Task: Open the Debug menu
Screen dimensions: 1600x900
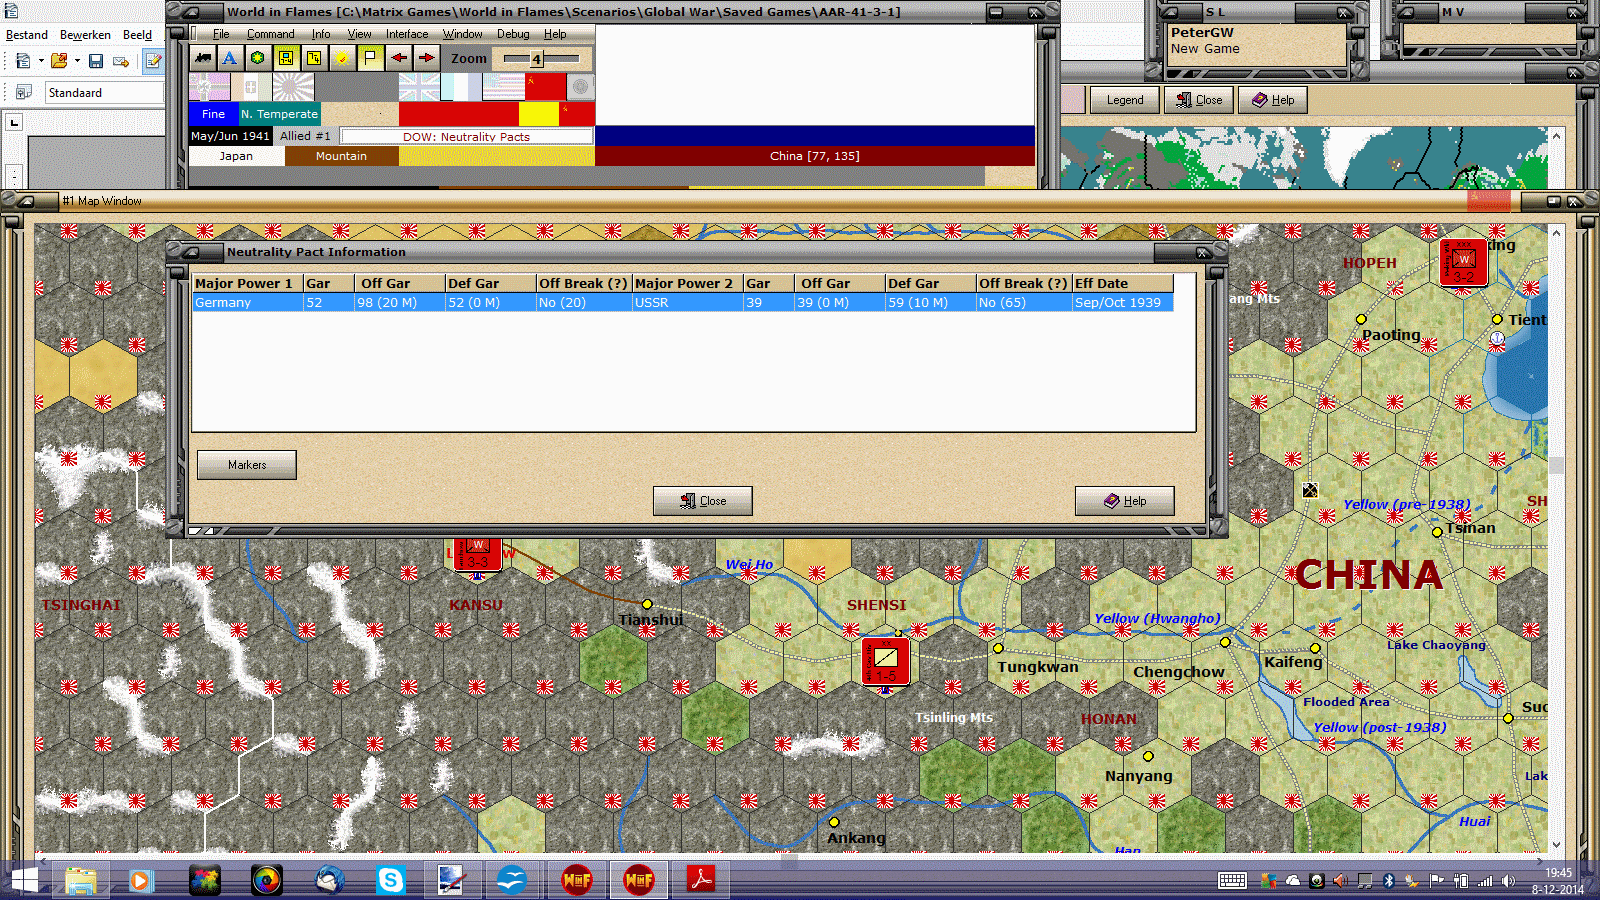Action: [513, 34]
